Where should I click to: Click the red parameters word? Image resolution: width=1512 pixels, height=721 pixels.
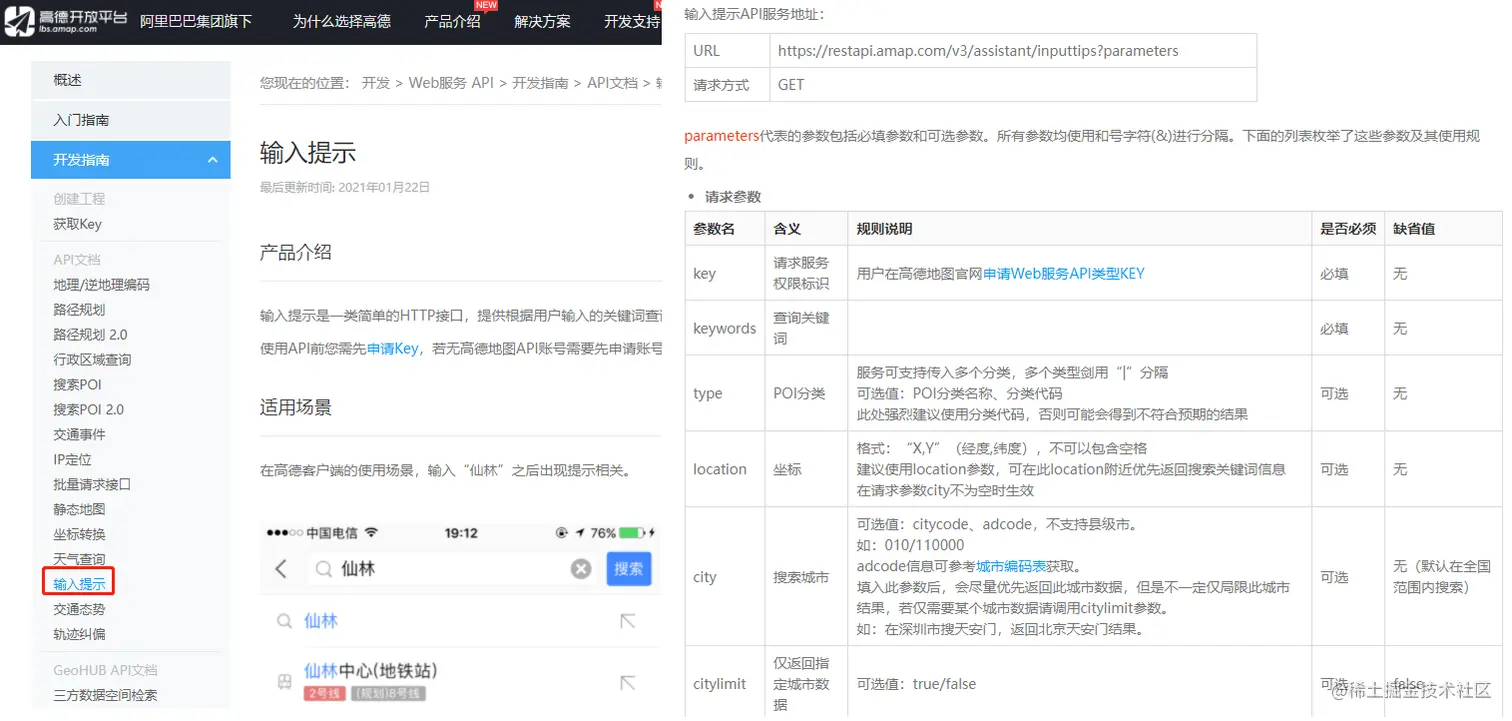(722, 136)
